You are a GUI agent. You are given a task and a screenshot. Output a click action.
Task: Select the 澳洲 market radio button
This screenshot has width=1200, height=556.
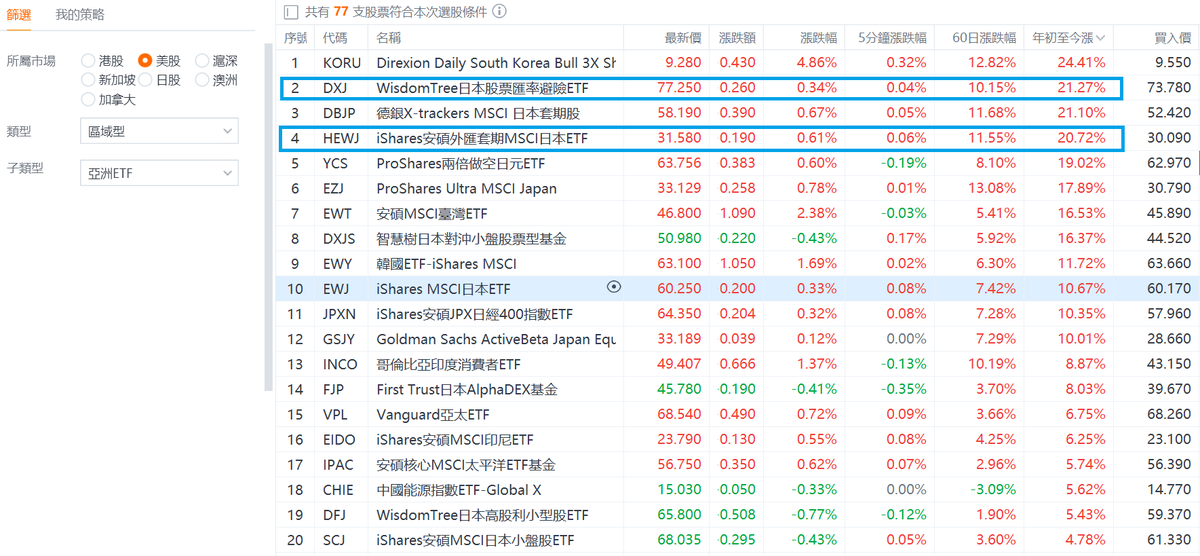pyautogui.click(x=202, y=80)
